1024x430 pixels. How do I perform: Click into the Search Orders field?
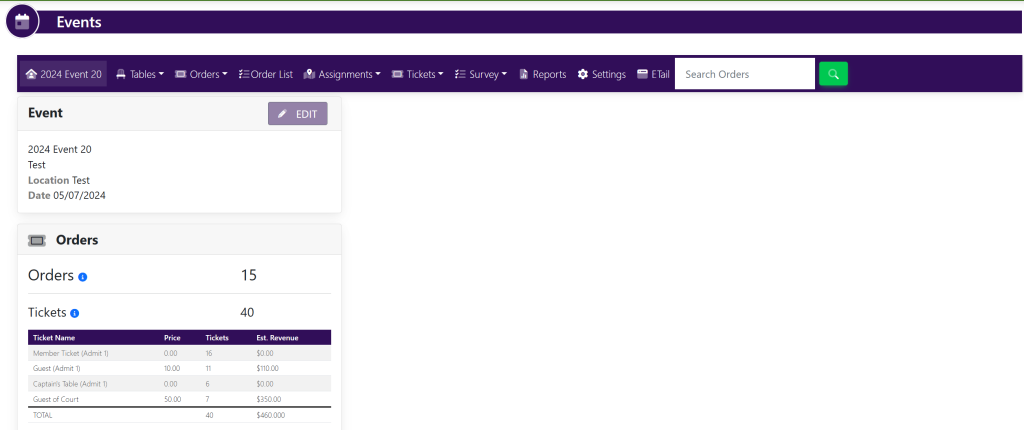(x=744, y=74)
